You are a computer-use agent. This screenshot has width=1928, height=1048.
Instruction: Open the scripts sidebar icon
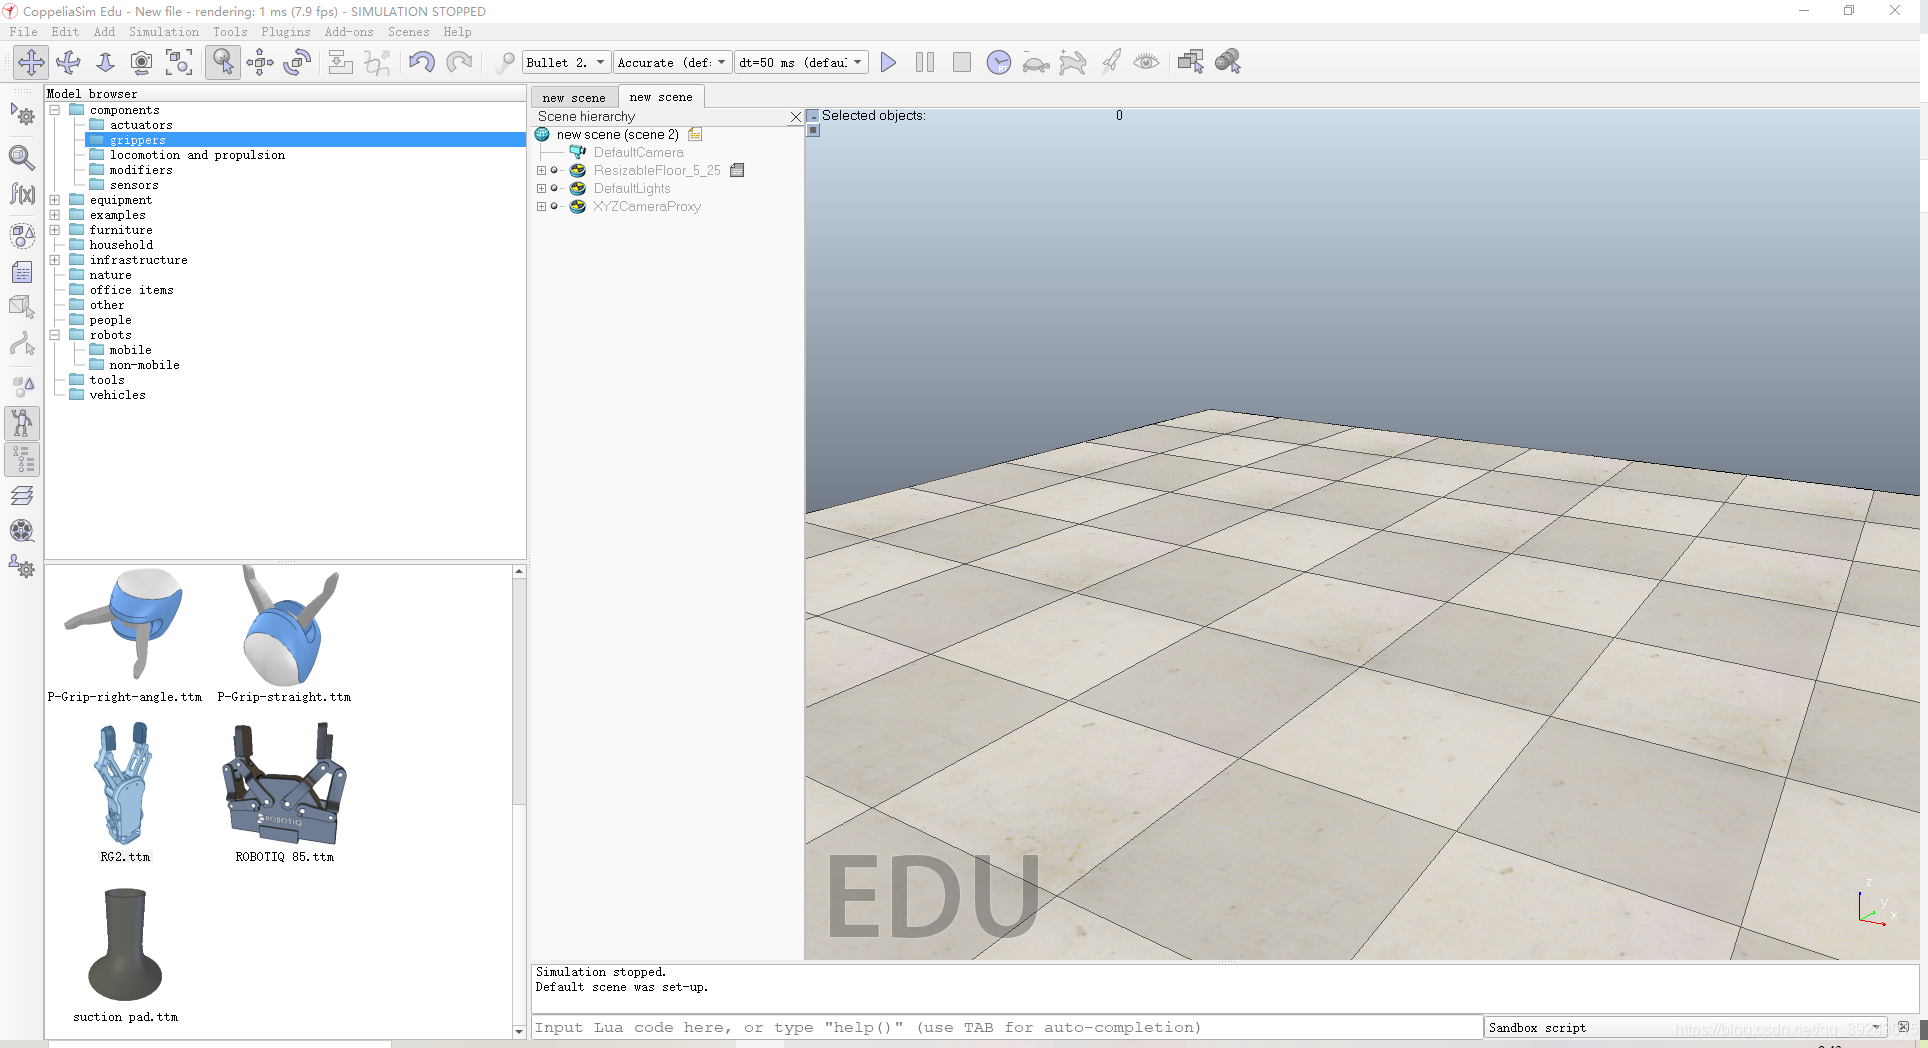(x=22, y=272)
